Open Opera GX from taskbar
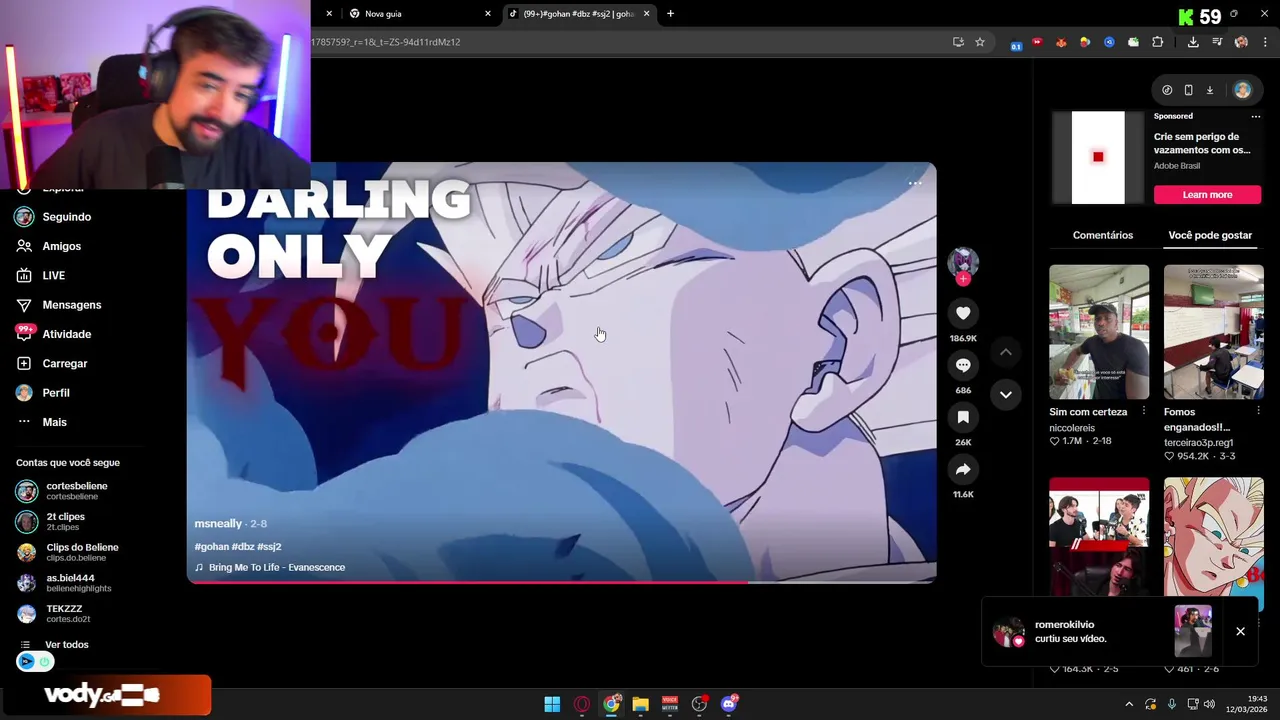The width and height of the screenshot is (1280, 720). point(581,704)
